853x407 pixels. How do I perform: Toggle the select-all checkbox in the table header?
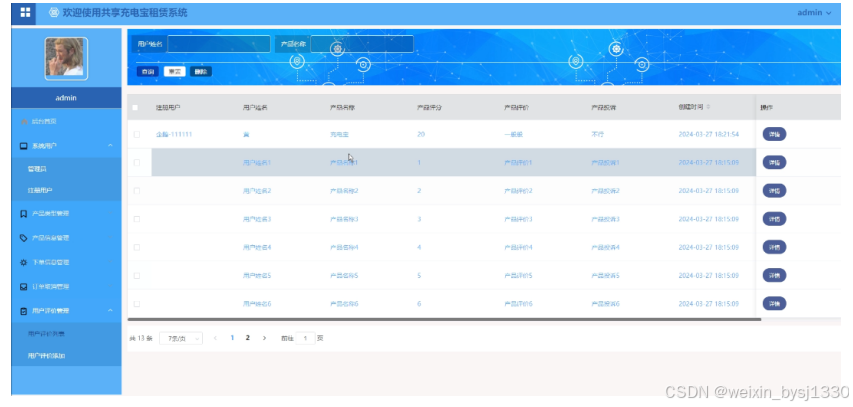[x=135, y=108]
